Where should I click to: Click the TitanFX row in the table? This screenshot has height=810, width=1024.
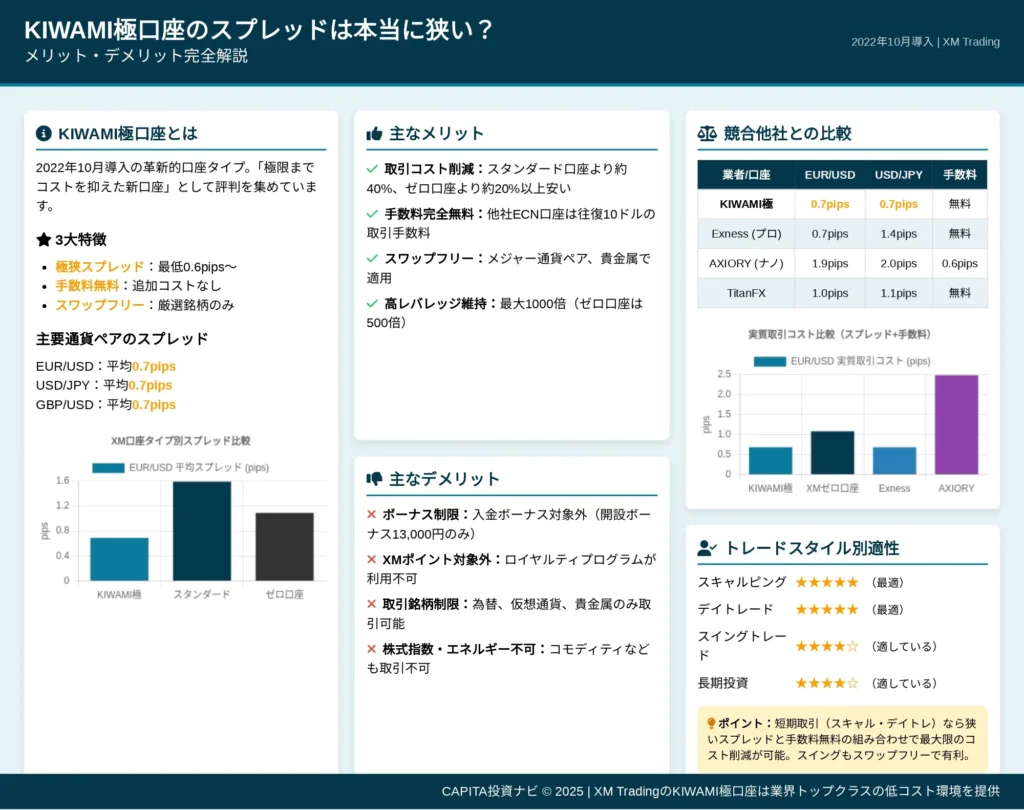(x=842, y=293)
